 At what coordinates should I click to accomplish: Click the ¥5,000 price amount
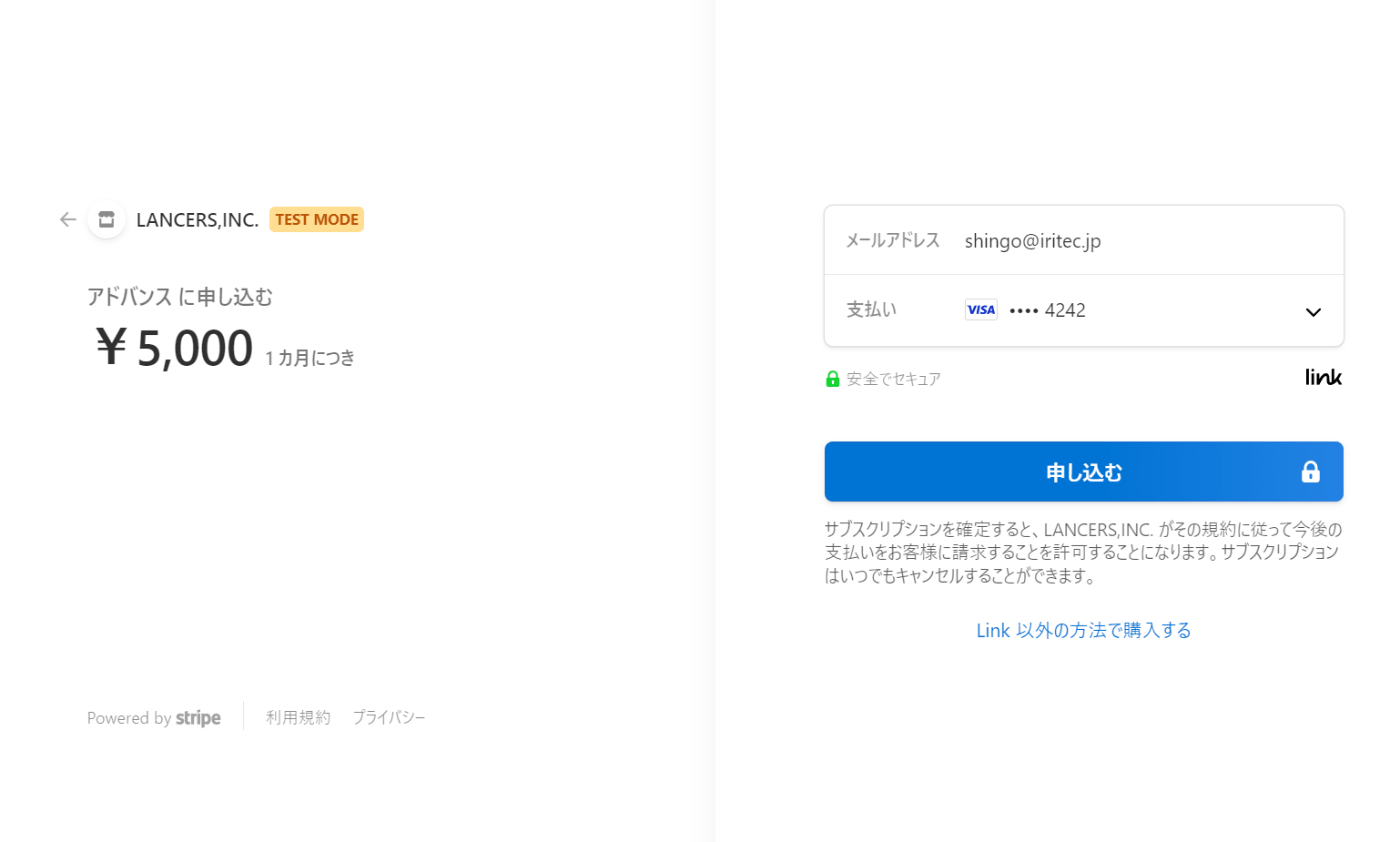click(x=174, y=348)
